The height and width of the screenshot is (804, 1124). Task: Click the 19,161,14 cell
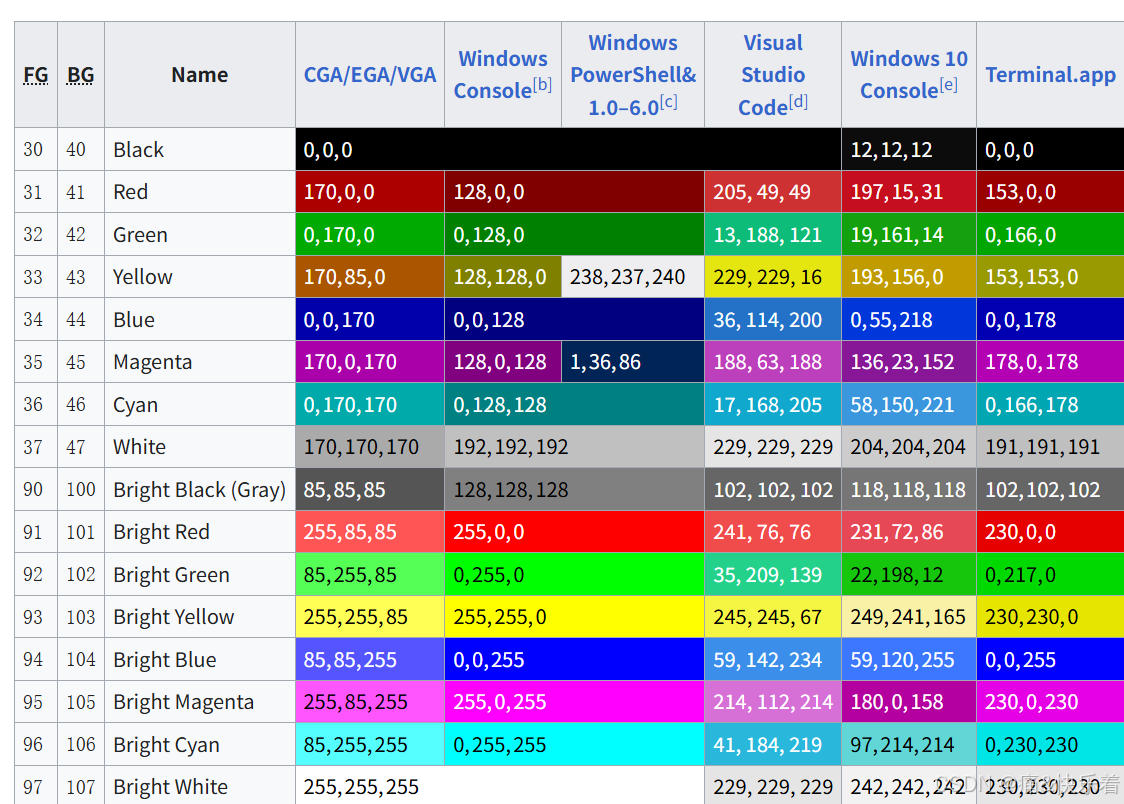pos(909,234)
